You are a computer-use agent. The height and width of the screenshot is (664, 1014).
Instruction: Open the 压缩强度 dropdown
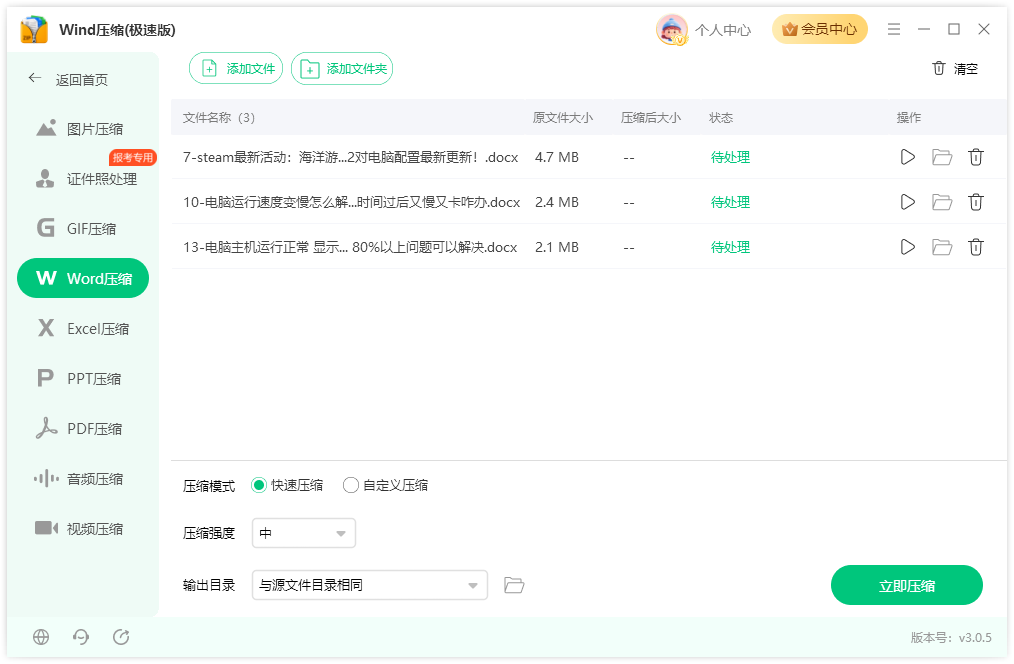click(304, 533)
